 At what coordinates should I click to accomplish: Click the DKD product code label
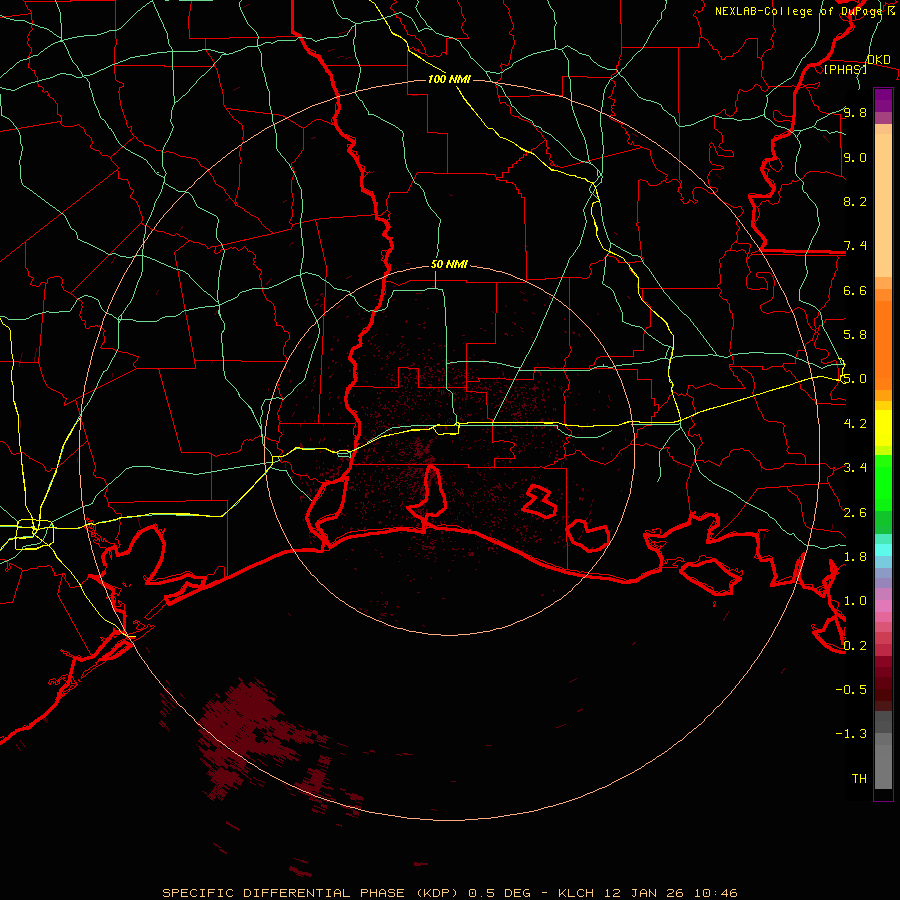click(878, 60)
